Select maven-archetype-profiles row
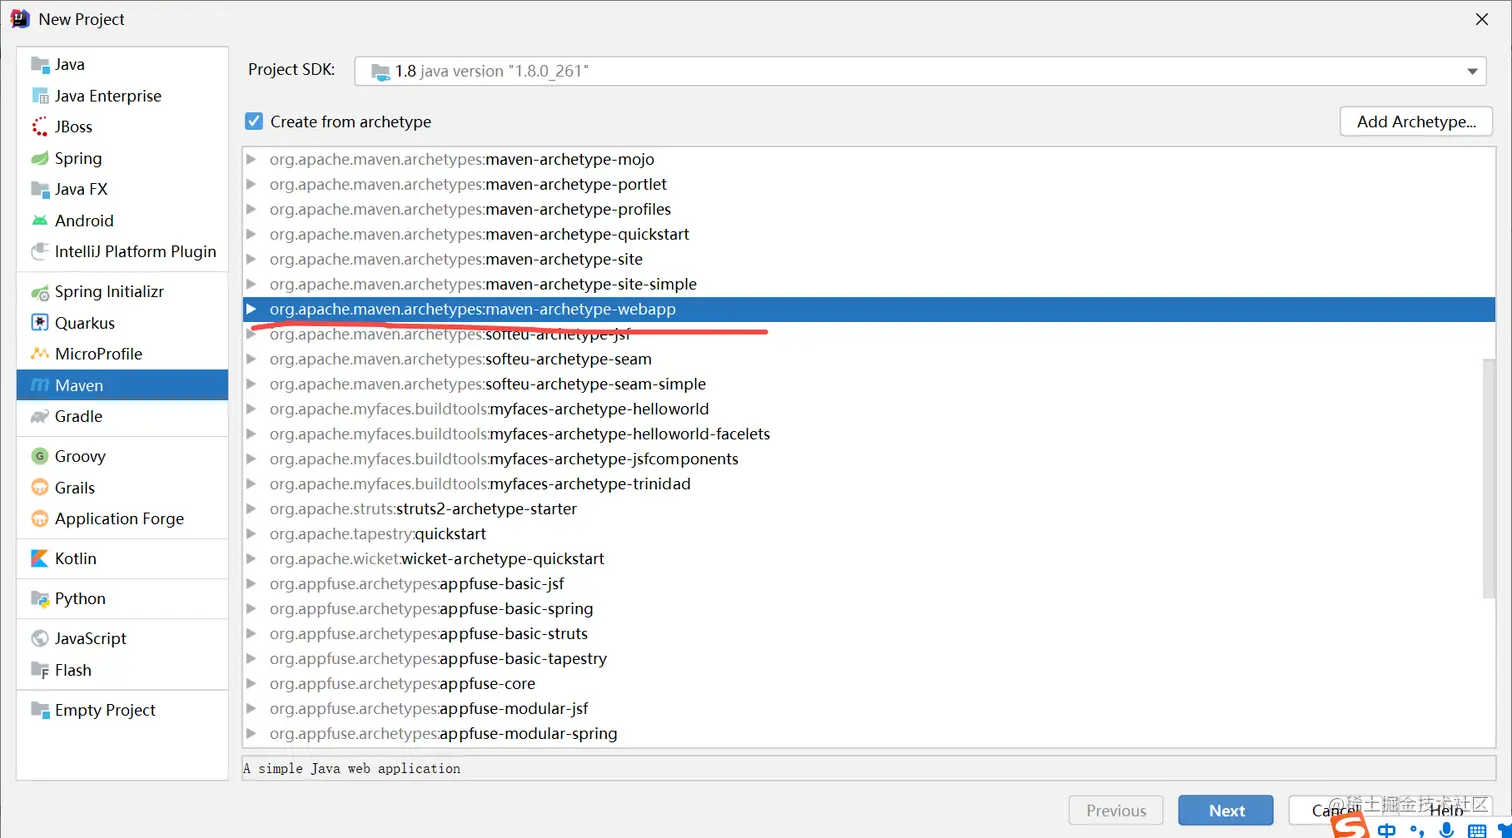Screen dimensions: 1512x838 tap(869, 209)
